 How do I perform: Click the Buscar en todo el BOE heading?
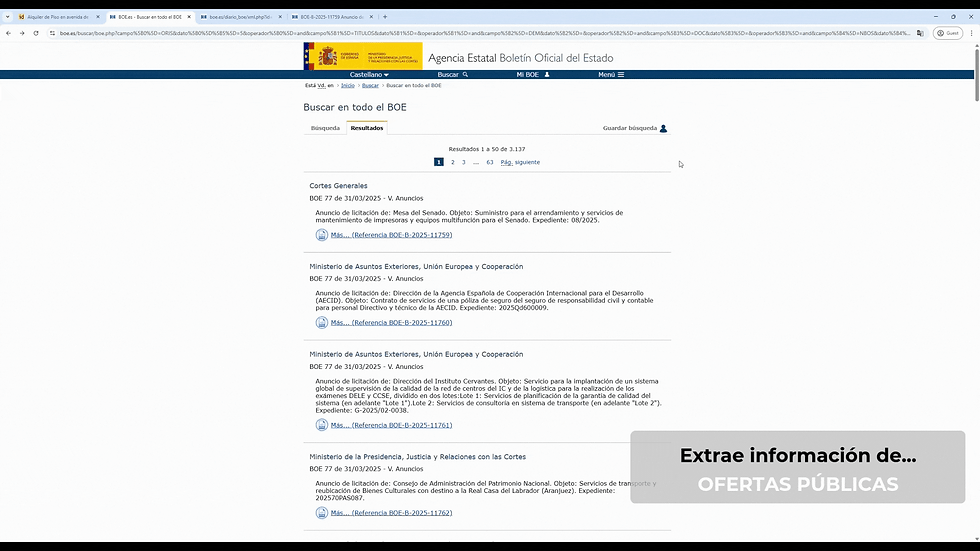(355, 107)
